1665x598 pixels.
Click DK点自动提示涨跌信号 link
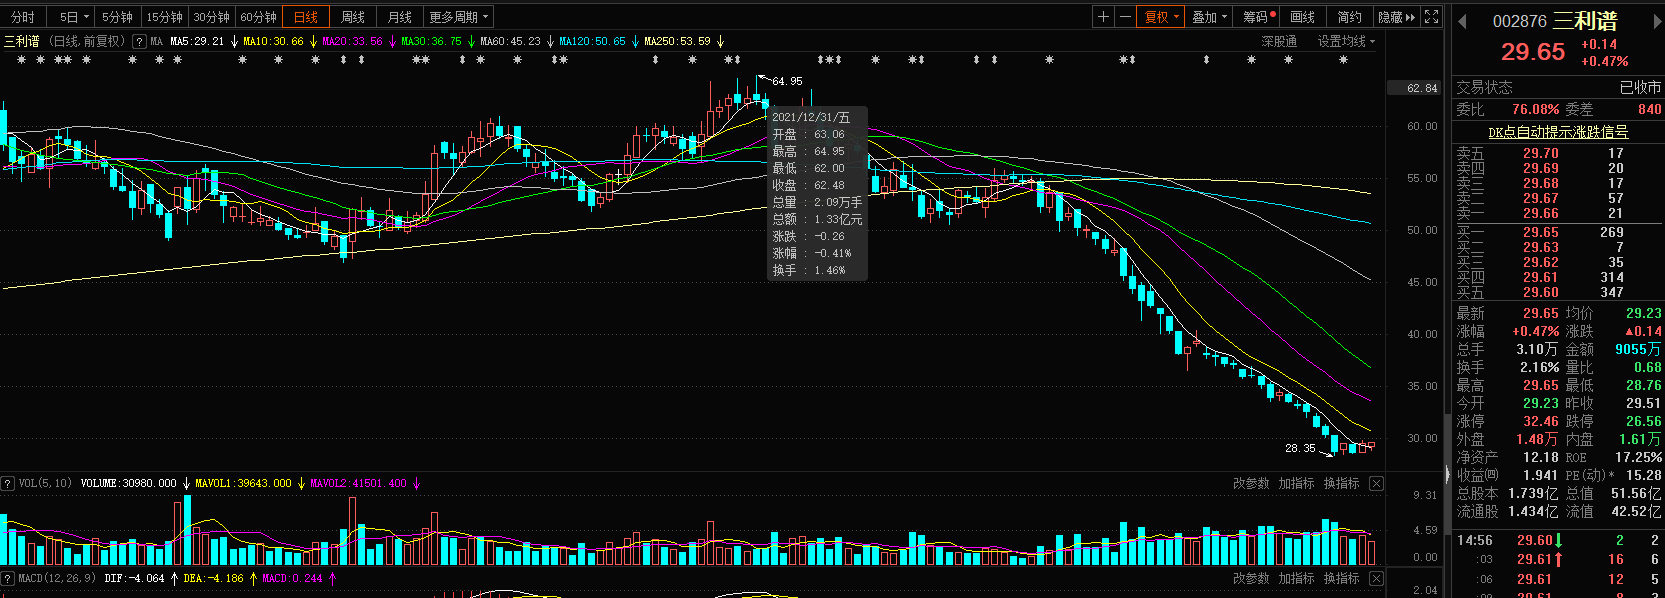tap(1558, 132)
